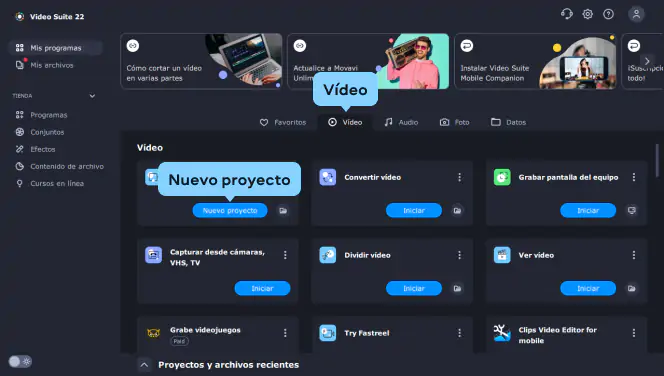
Task: Open options menu for Convertir vídeo
Action: [x=459, y=177]
